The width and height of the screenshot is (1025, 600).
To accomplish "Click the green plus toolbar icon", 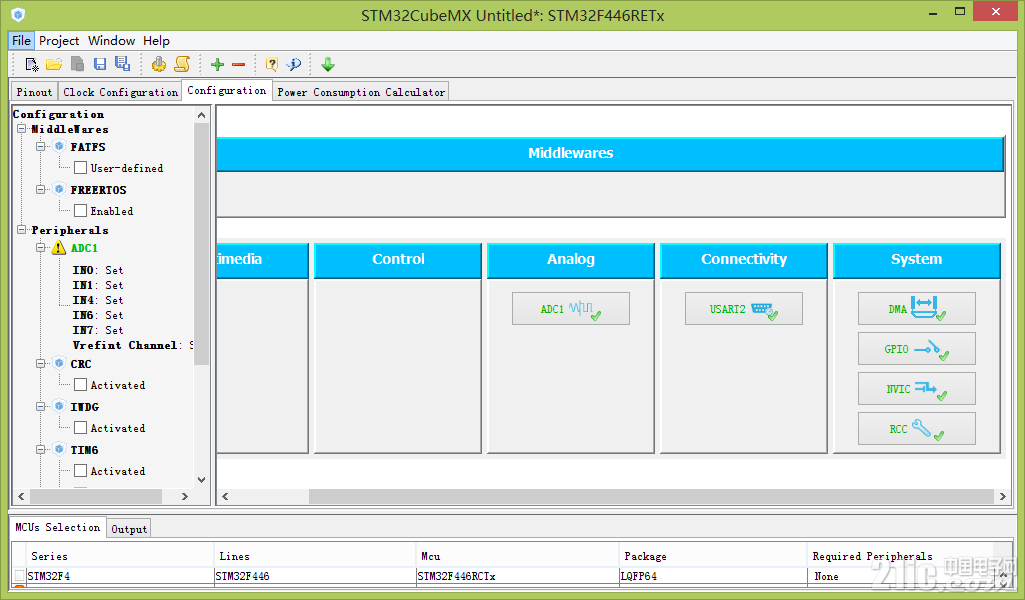I will (217, 64).
